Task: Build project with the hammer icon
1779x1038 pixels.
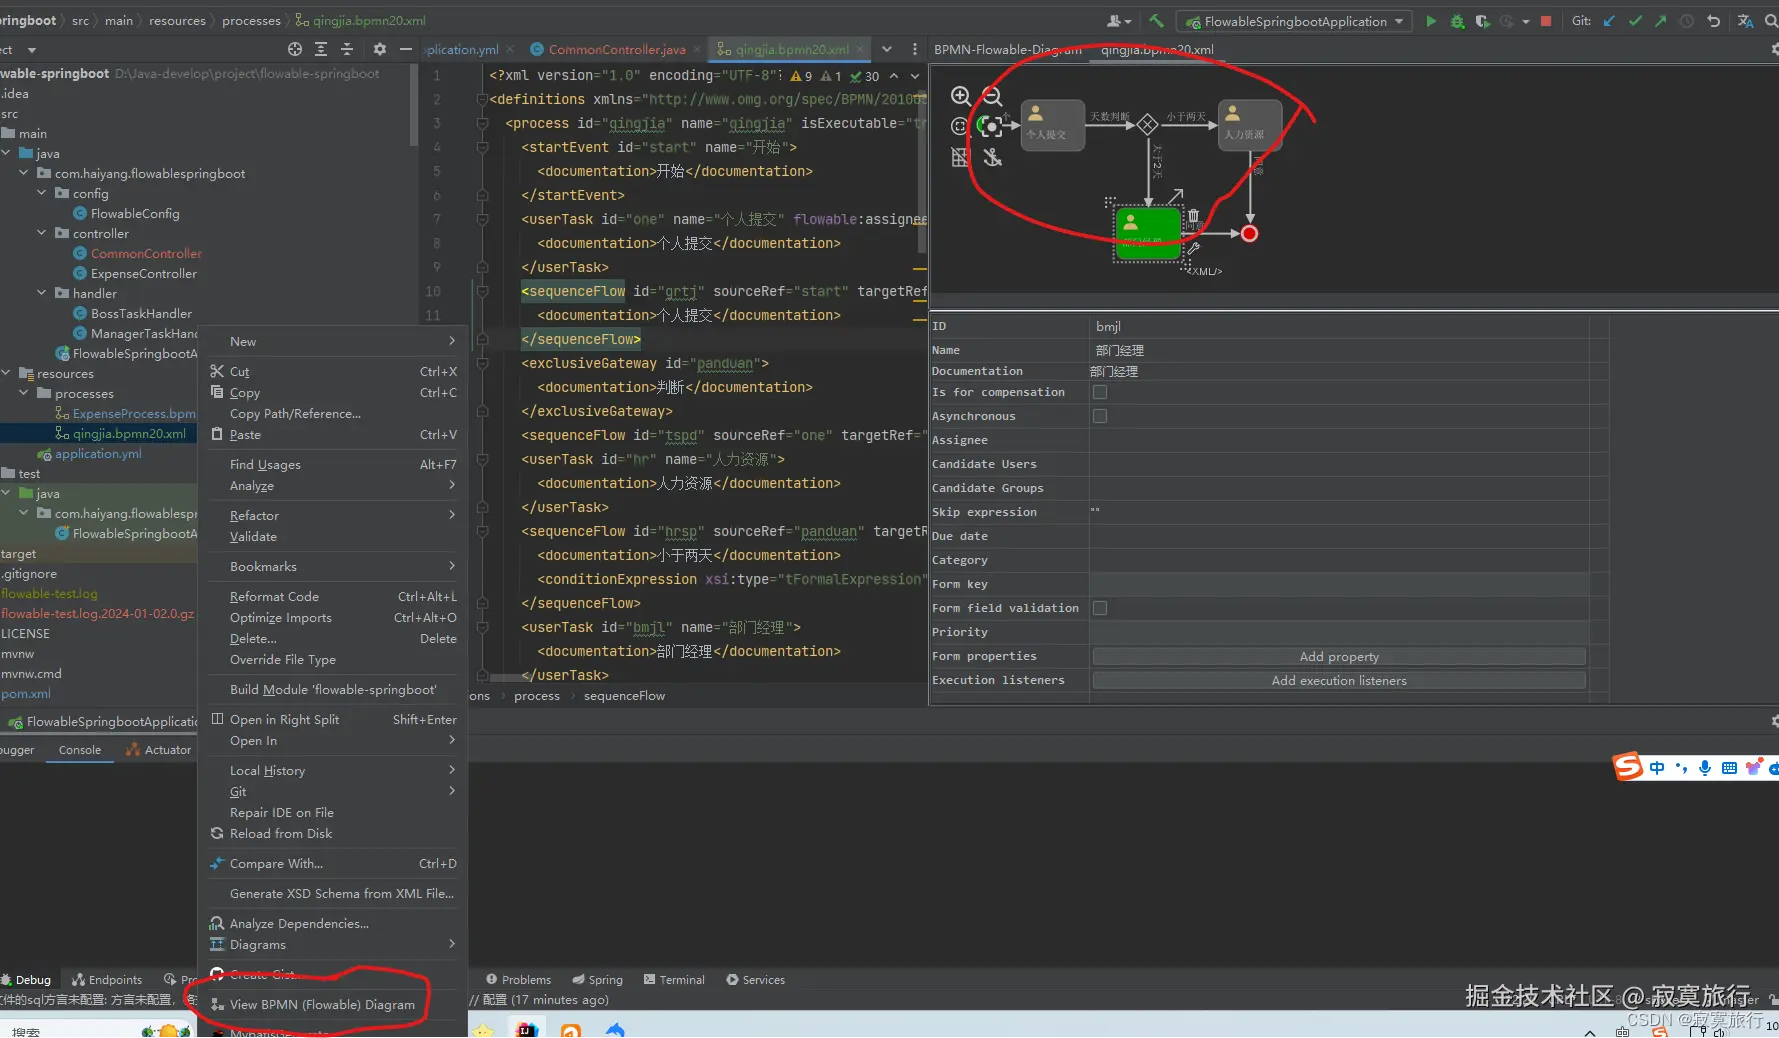Action: tap(1156, 21)
